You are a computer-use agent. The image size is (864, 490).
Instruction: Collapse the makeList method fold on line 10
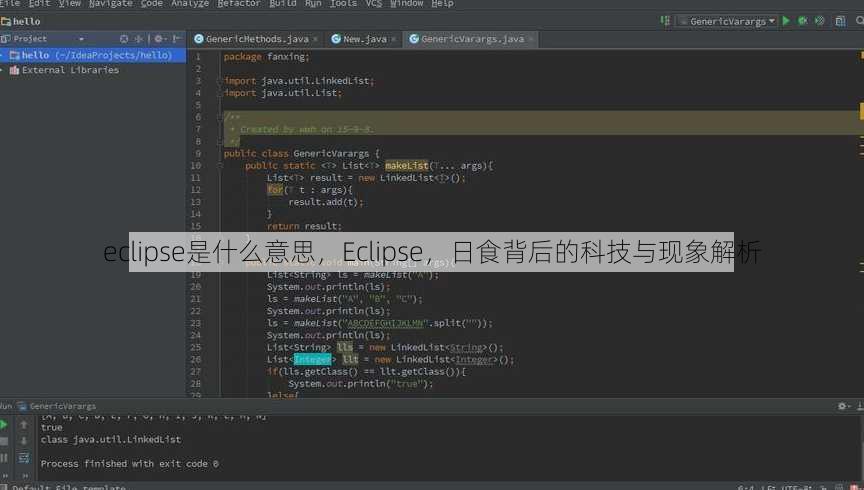pos(220,165)
